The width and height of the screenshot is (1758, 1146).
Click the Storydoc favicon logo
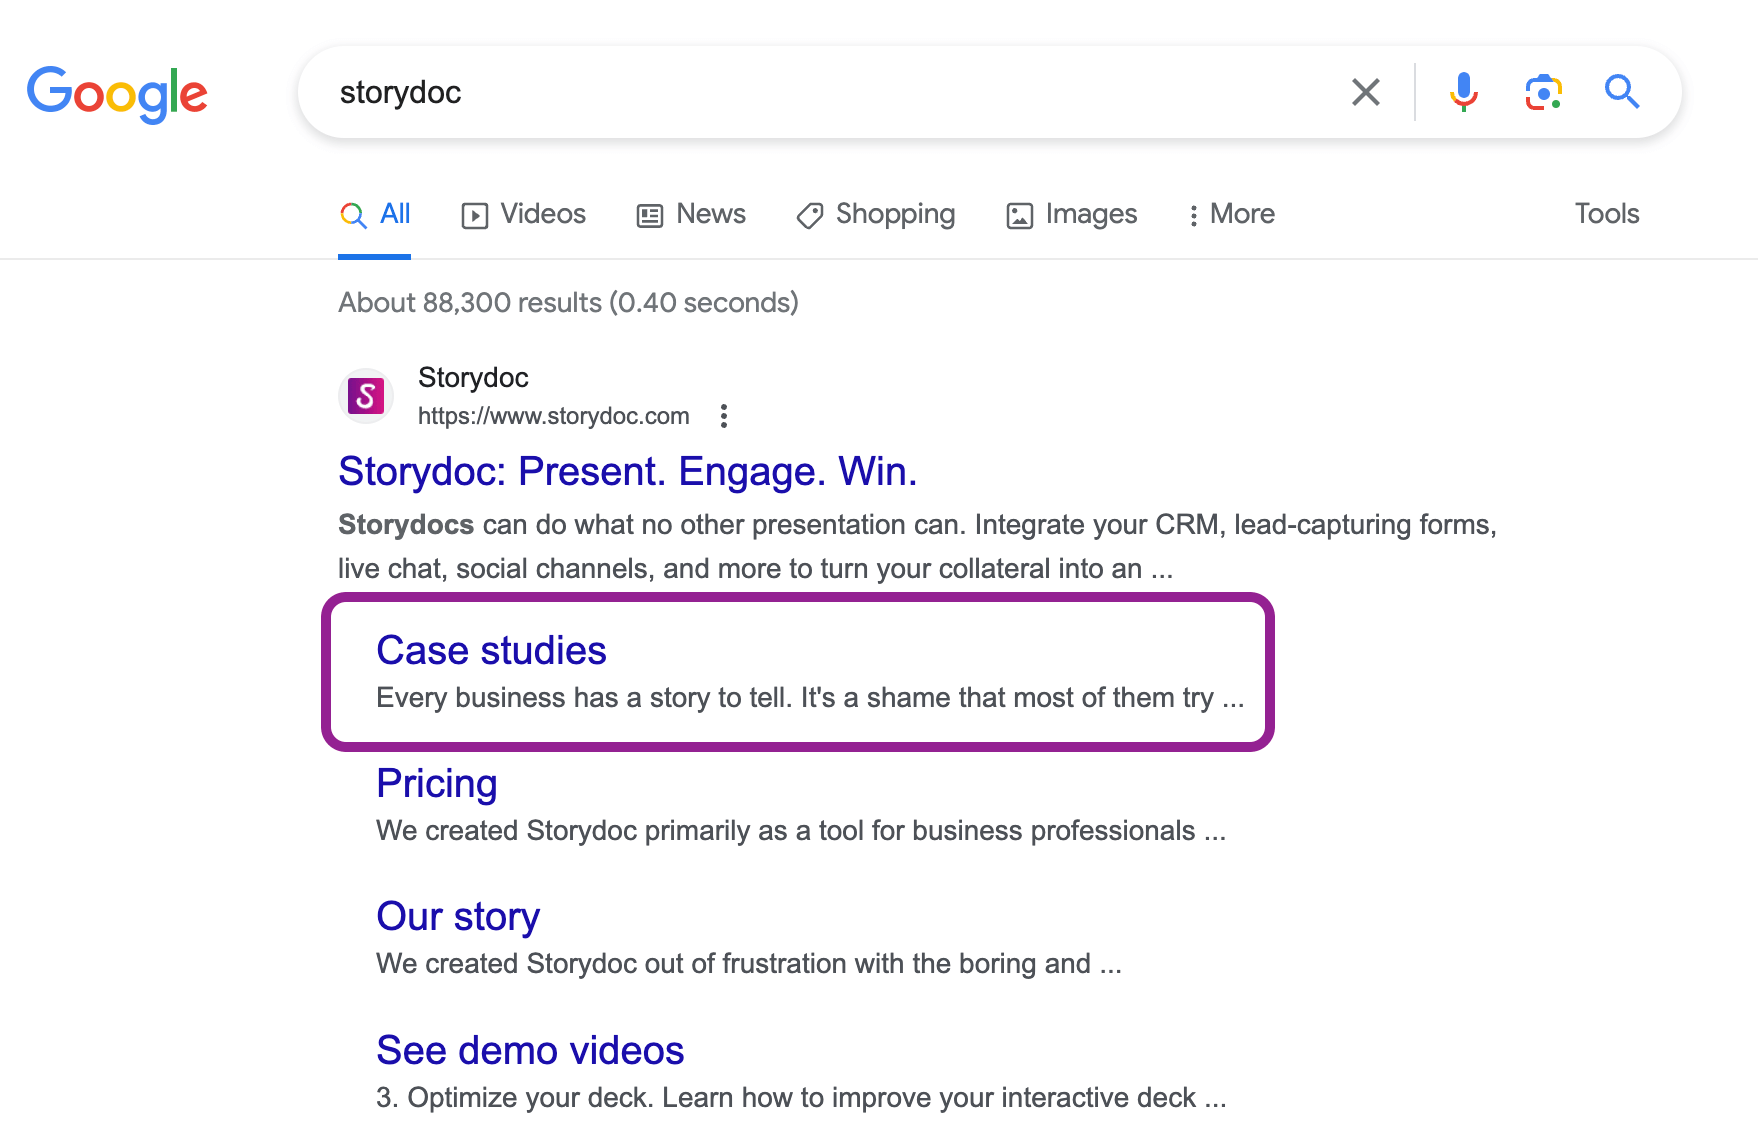(366, 395)
